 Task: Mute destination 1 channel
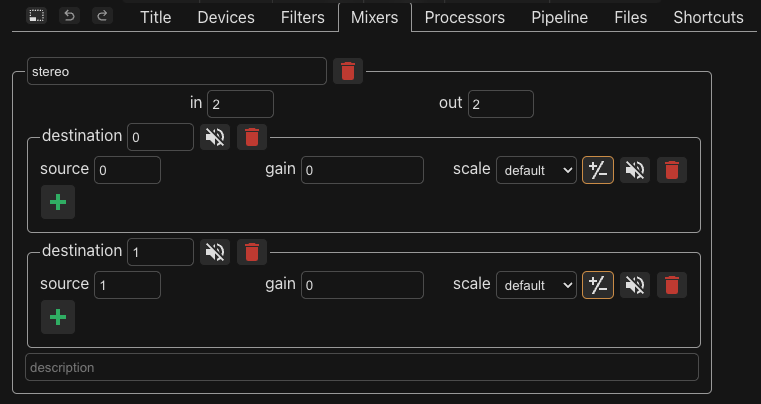(x=215, y=252)
